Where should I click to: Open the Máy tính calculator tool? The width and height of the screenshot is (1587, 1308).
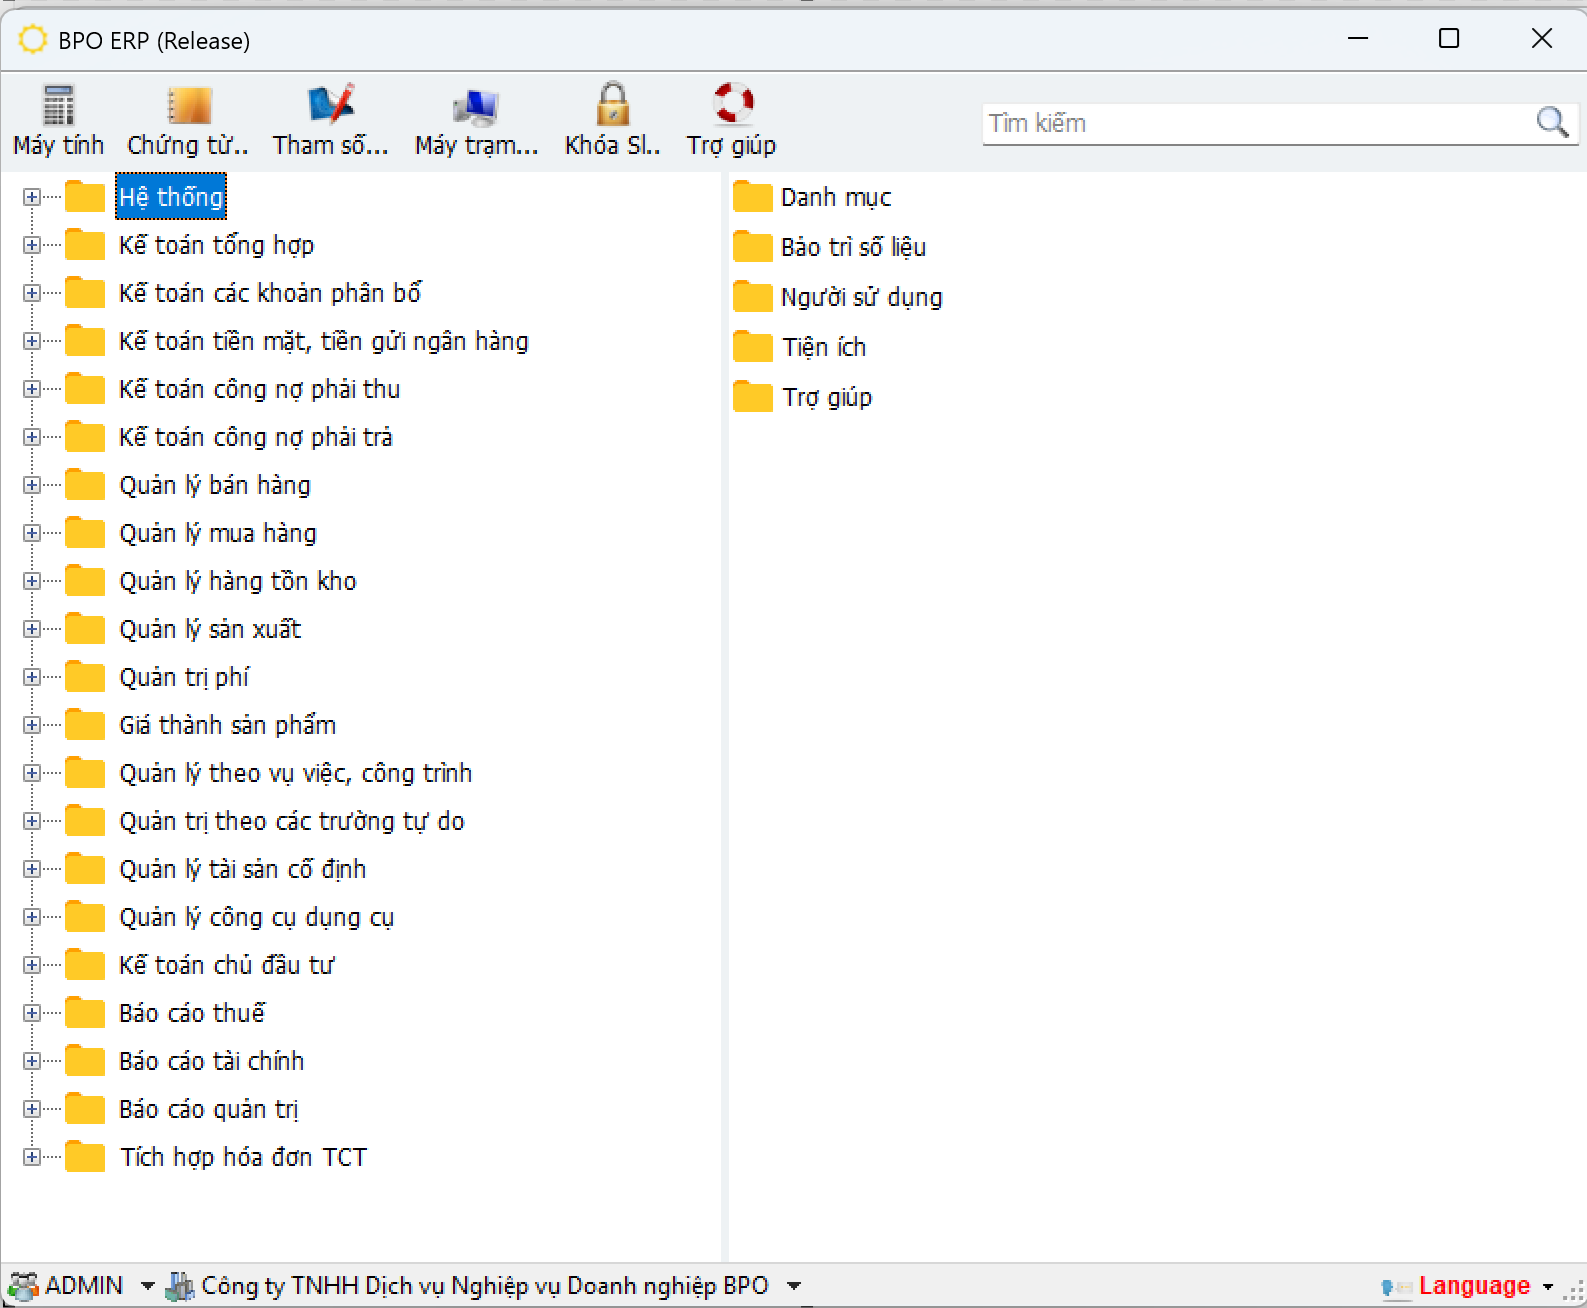pos(58,106)
